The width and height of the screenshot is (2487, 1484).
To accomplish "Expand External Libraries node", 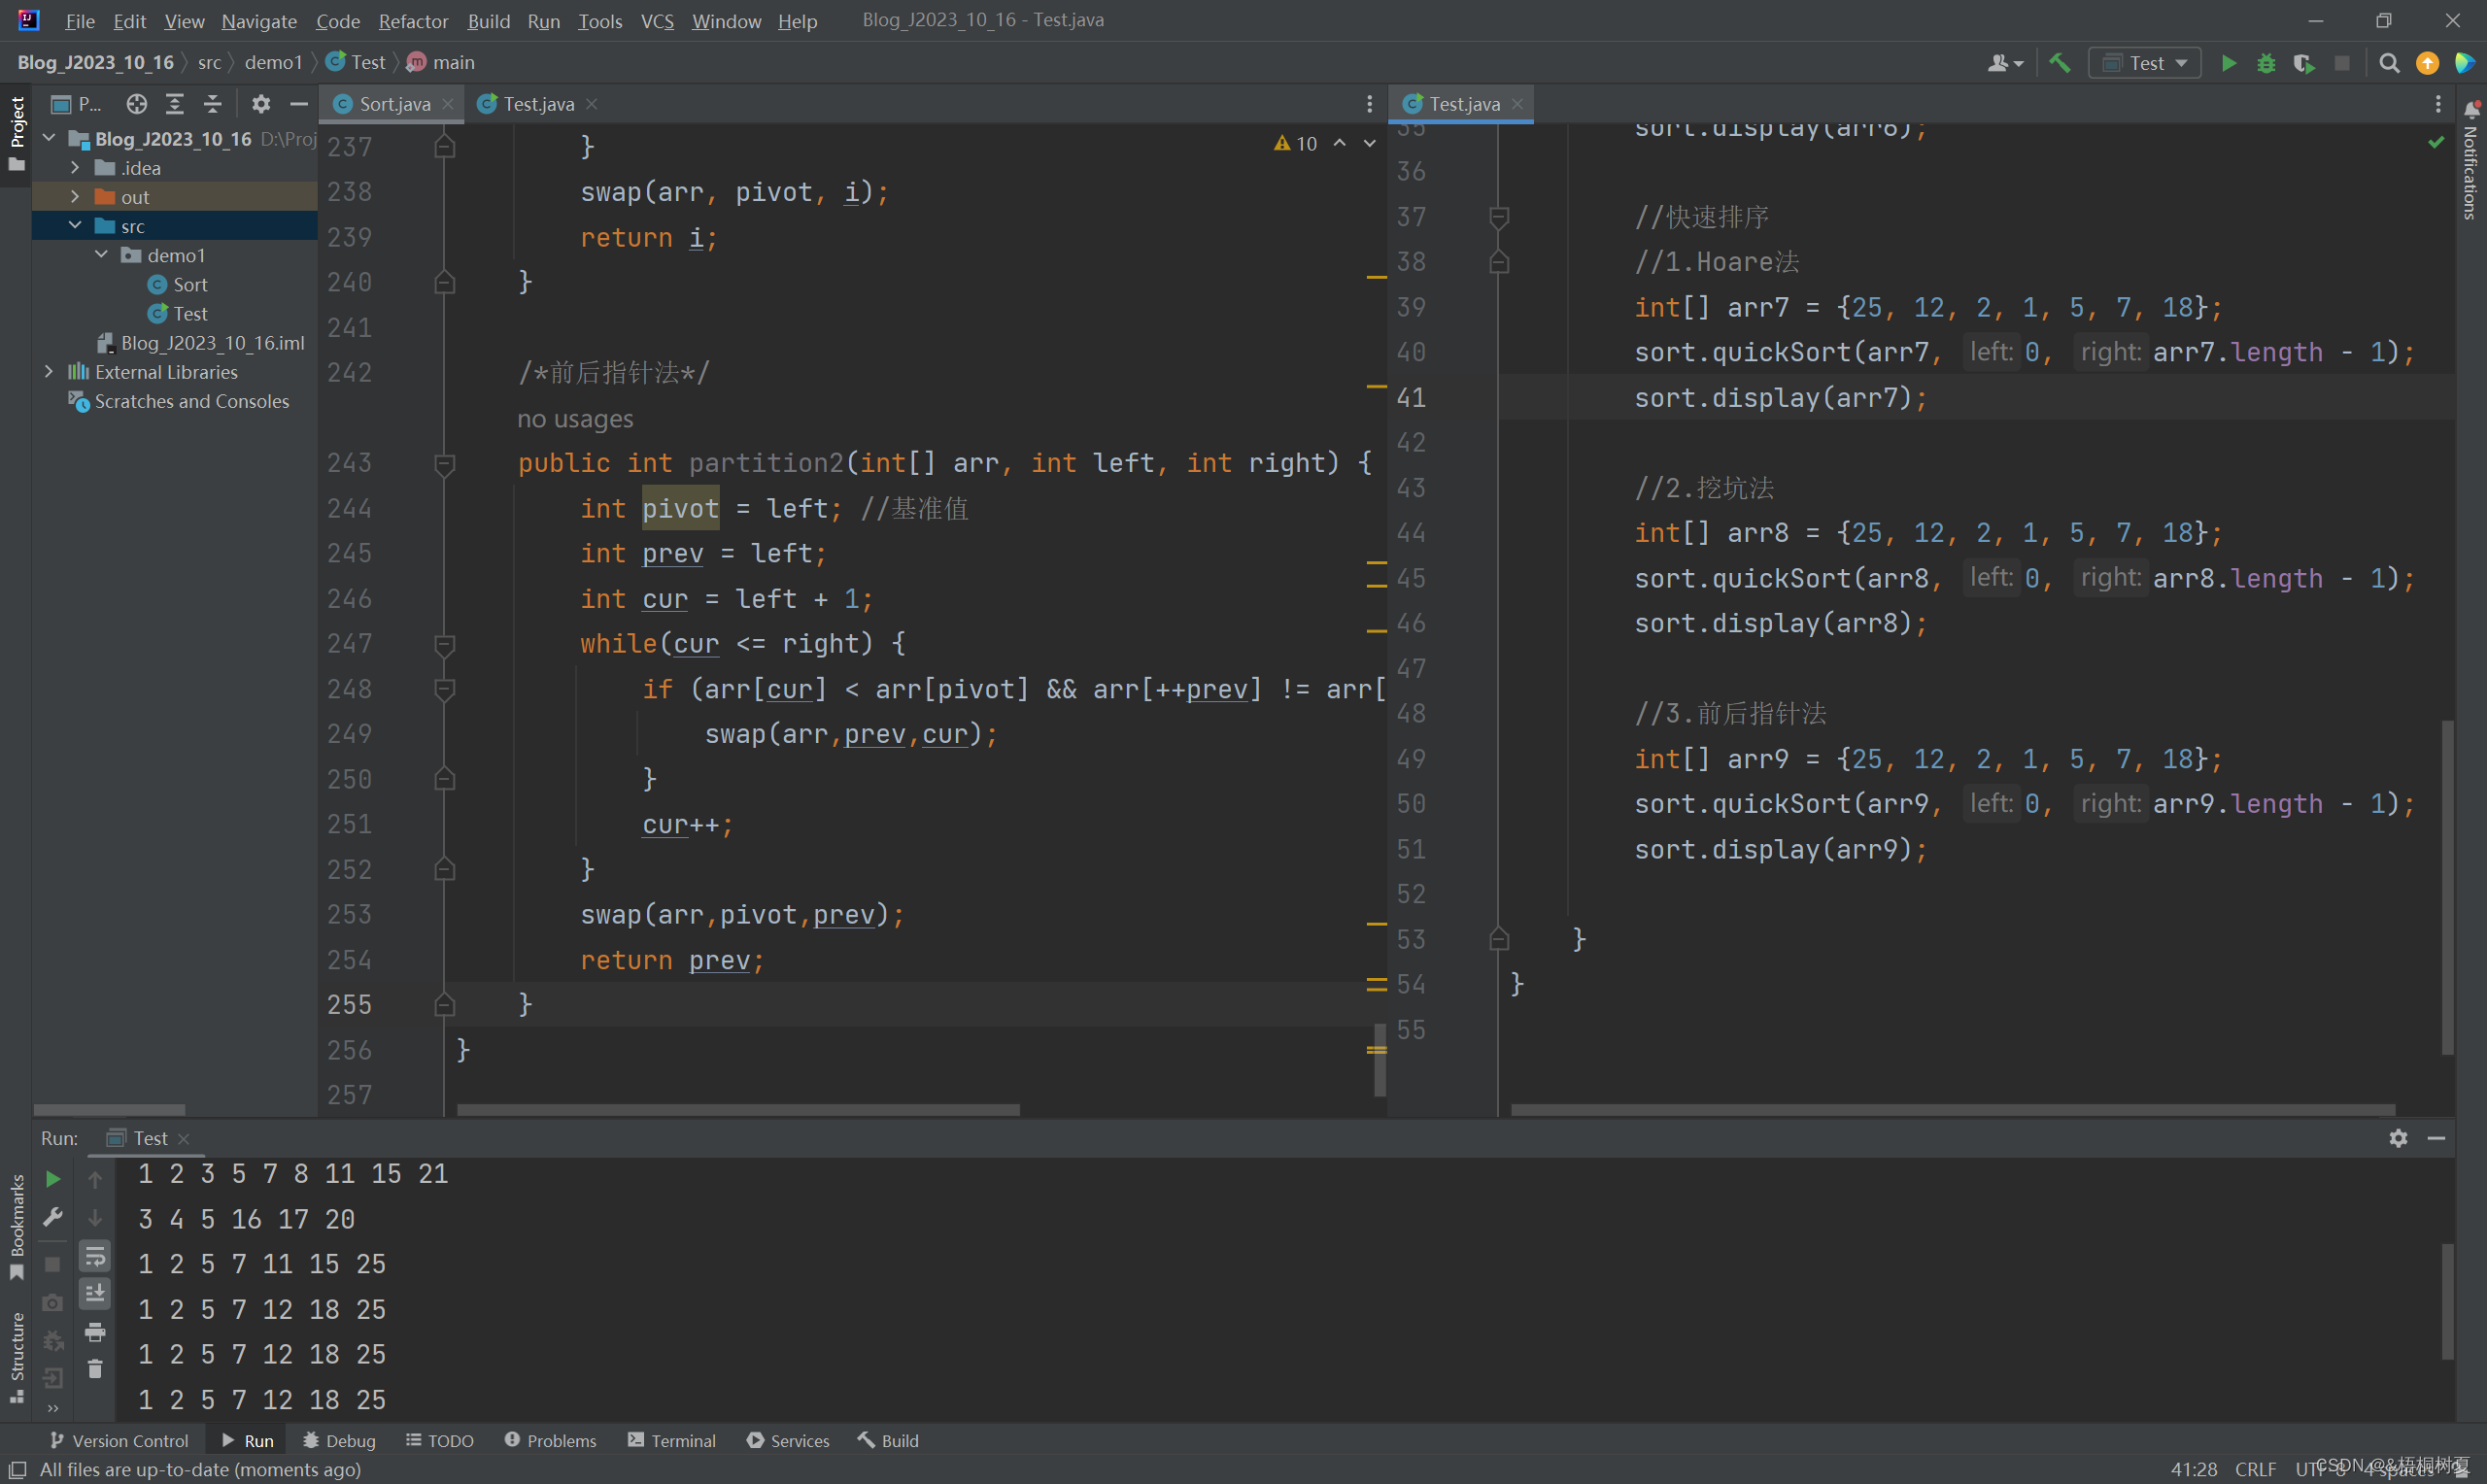I will [x=49, y=371].
